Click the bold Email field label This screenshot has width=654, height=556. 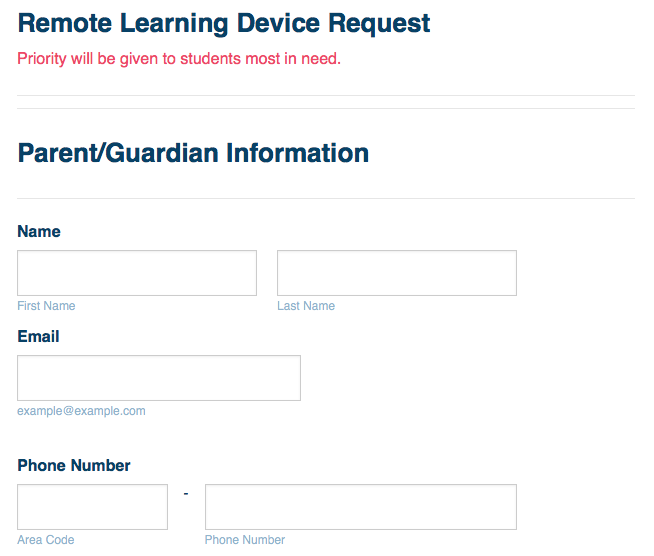[x=39, y=337]
